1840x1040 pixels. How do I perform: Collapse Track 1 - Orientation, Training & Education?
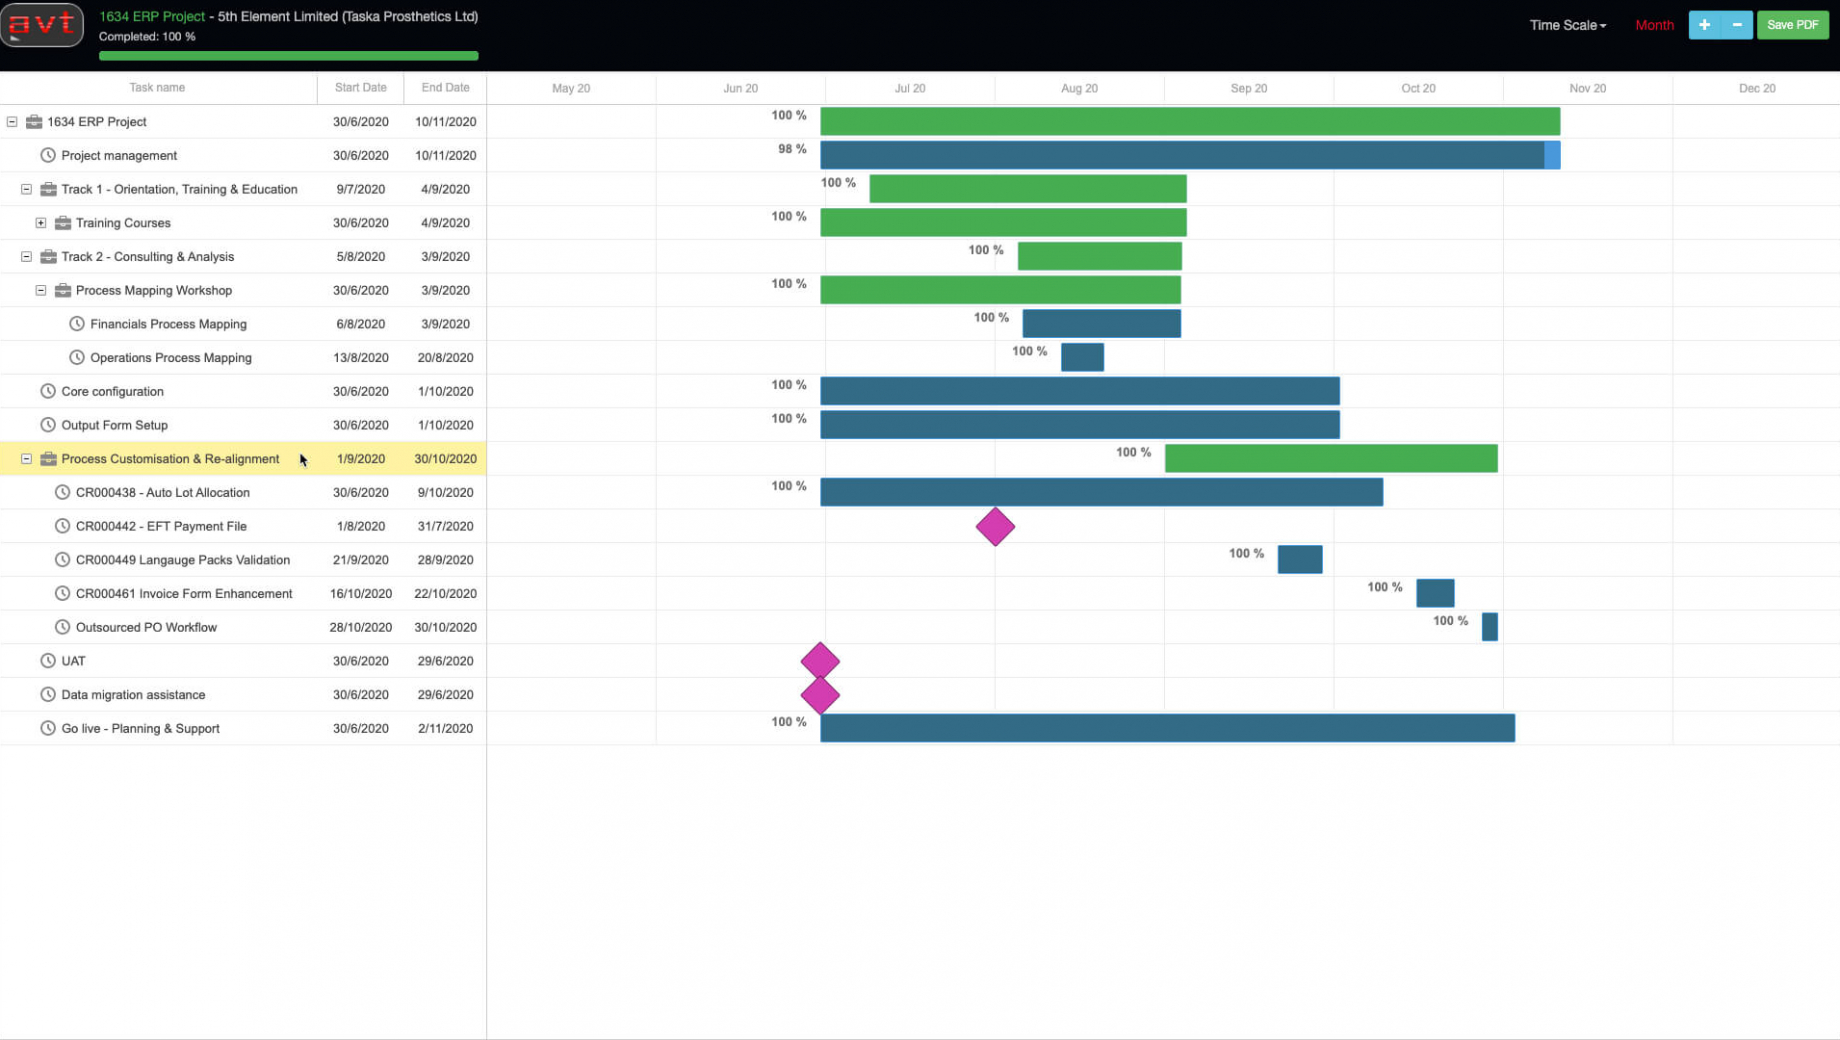click(25, 189)
